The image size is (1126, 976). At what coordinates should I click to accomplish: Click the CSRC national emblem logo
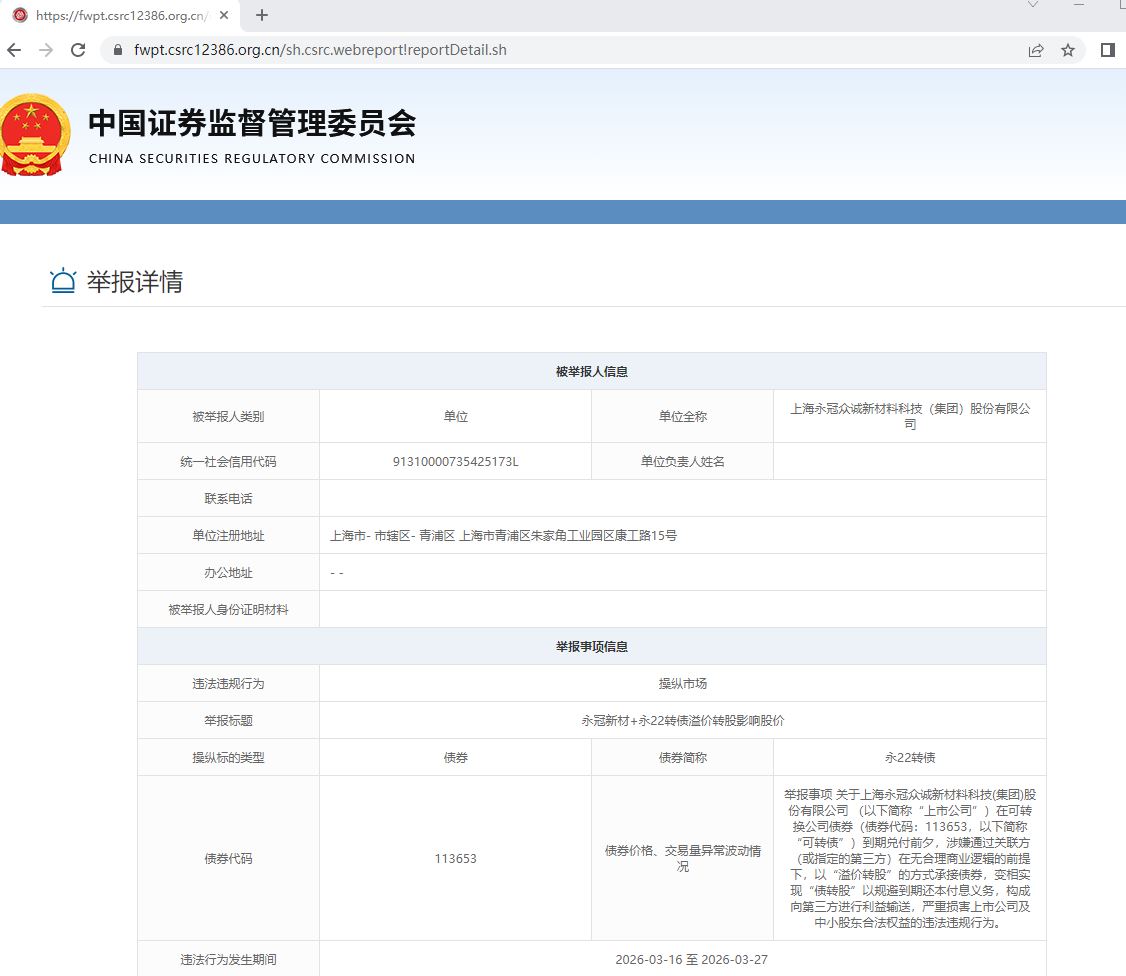(x=36, y=135)
